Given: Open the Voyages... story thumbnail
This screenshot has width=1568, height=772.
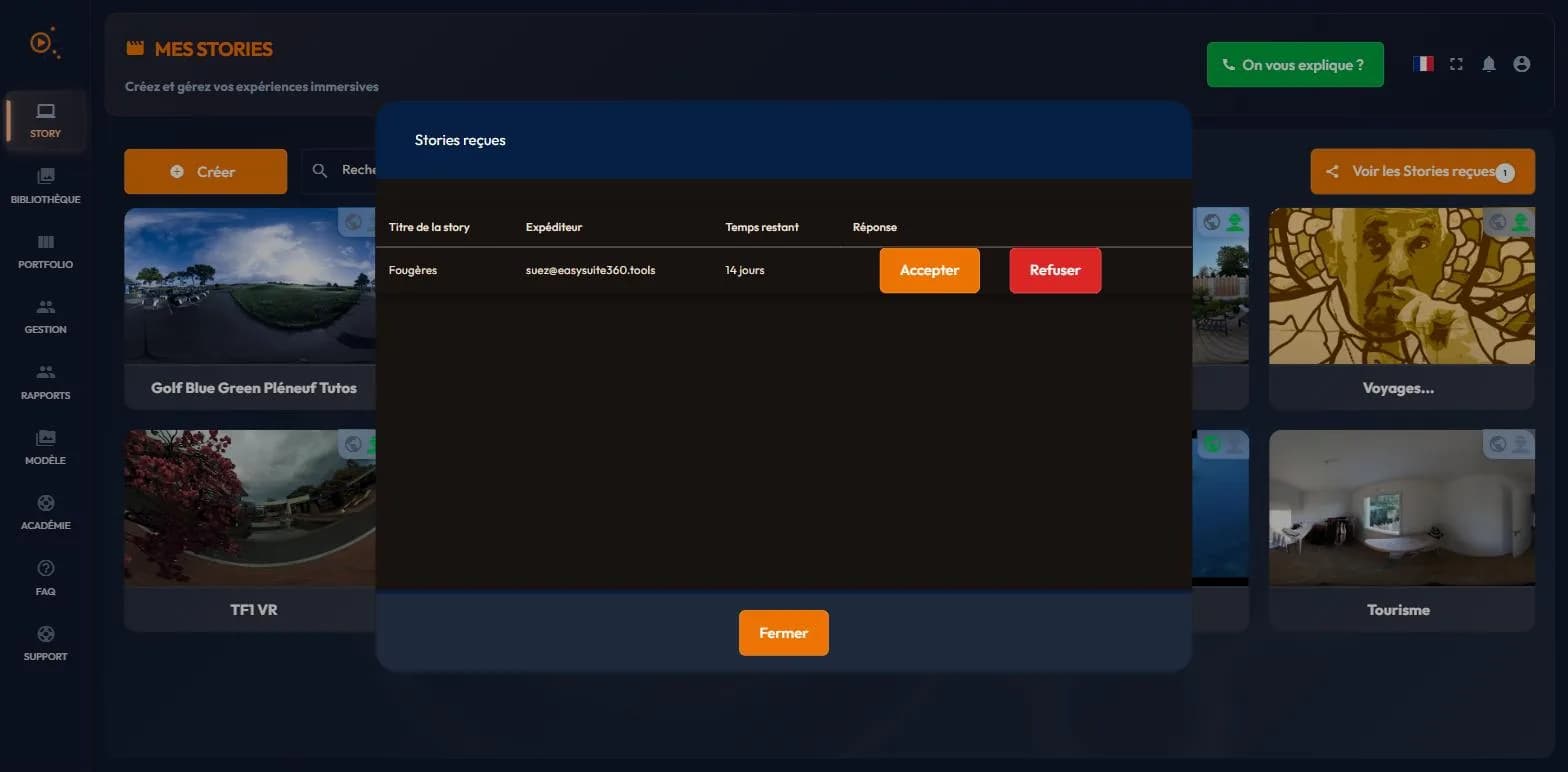Looking at the screenshot, I should tap(1402, 286).
